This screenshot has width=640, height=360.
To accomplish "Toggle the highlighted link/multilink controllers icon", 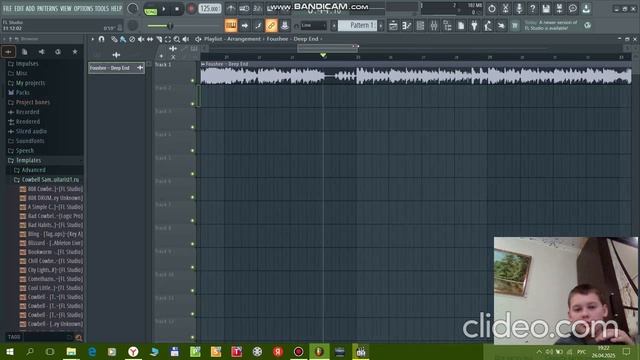I will 271,26.
